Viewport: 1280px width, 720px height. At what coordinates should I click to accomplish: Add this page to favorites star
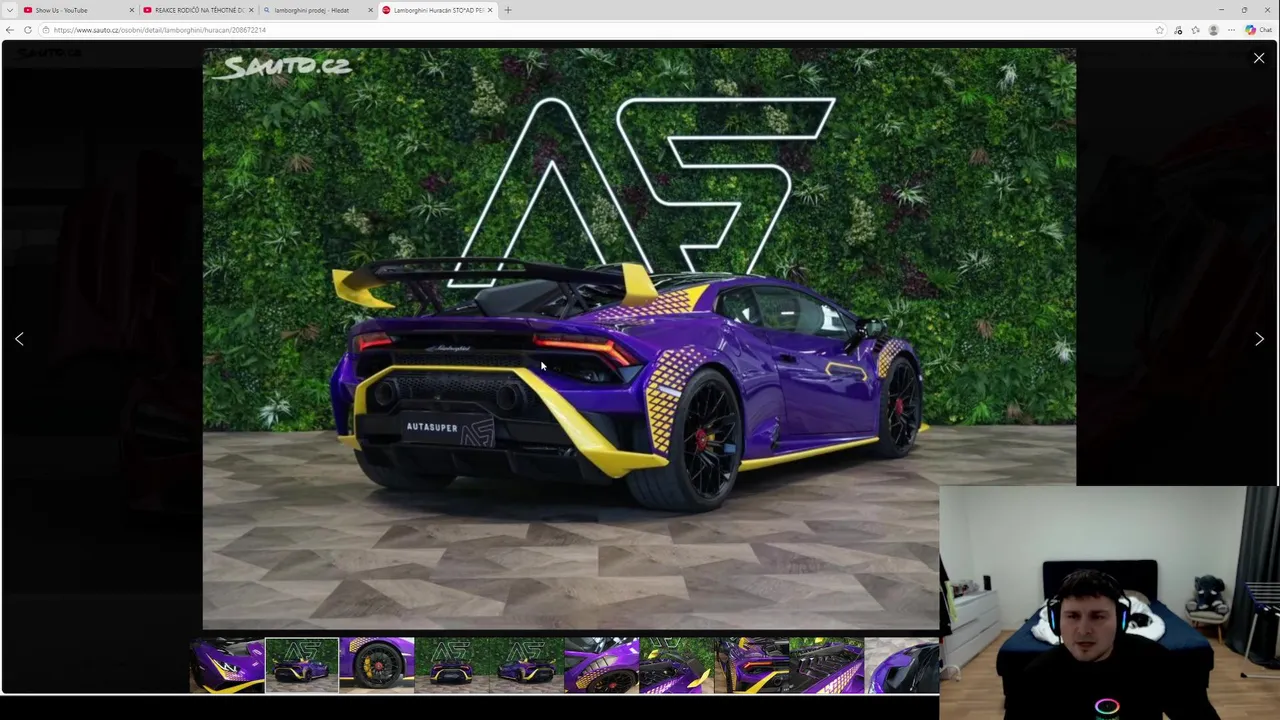[1160, 30]
